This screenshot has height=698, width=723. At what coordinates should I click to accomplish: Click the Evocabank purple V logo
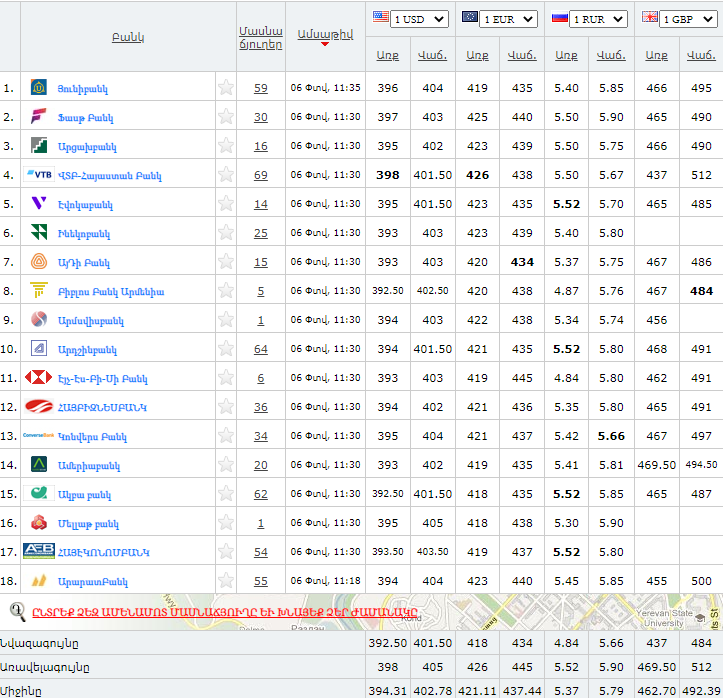tap(39, 203)
